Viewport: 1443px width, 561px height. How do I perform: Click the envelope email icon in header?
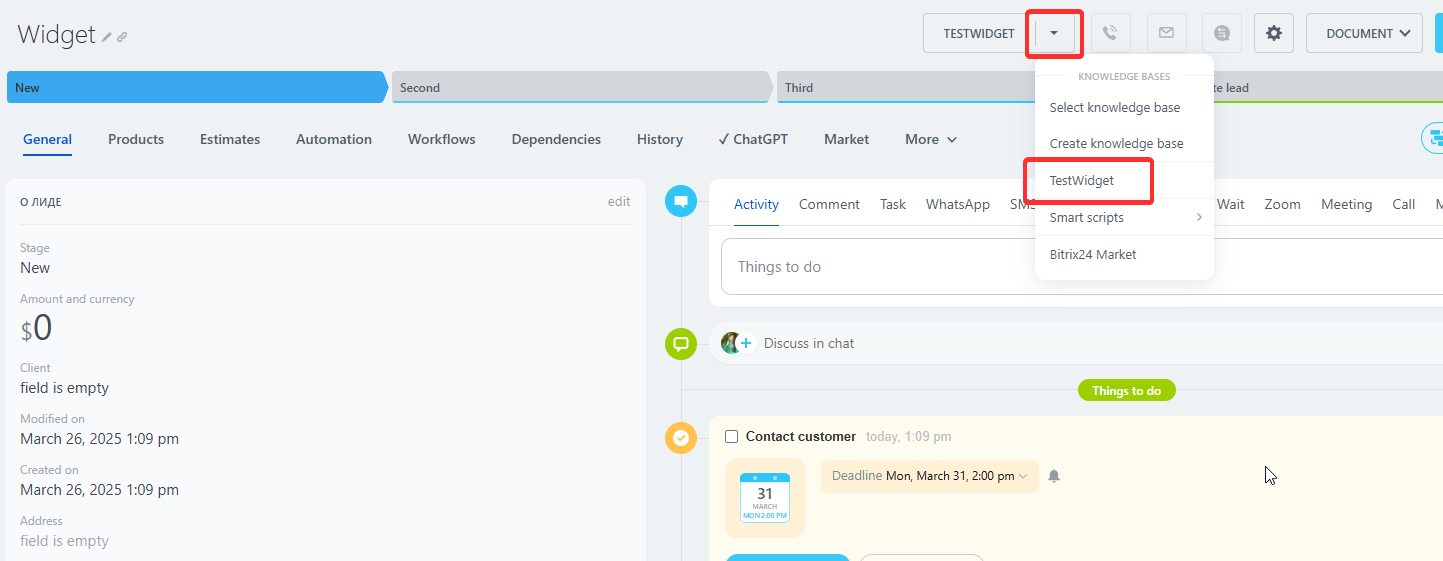[1166, 33]
